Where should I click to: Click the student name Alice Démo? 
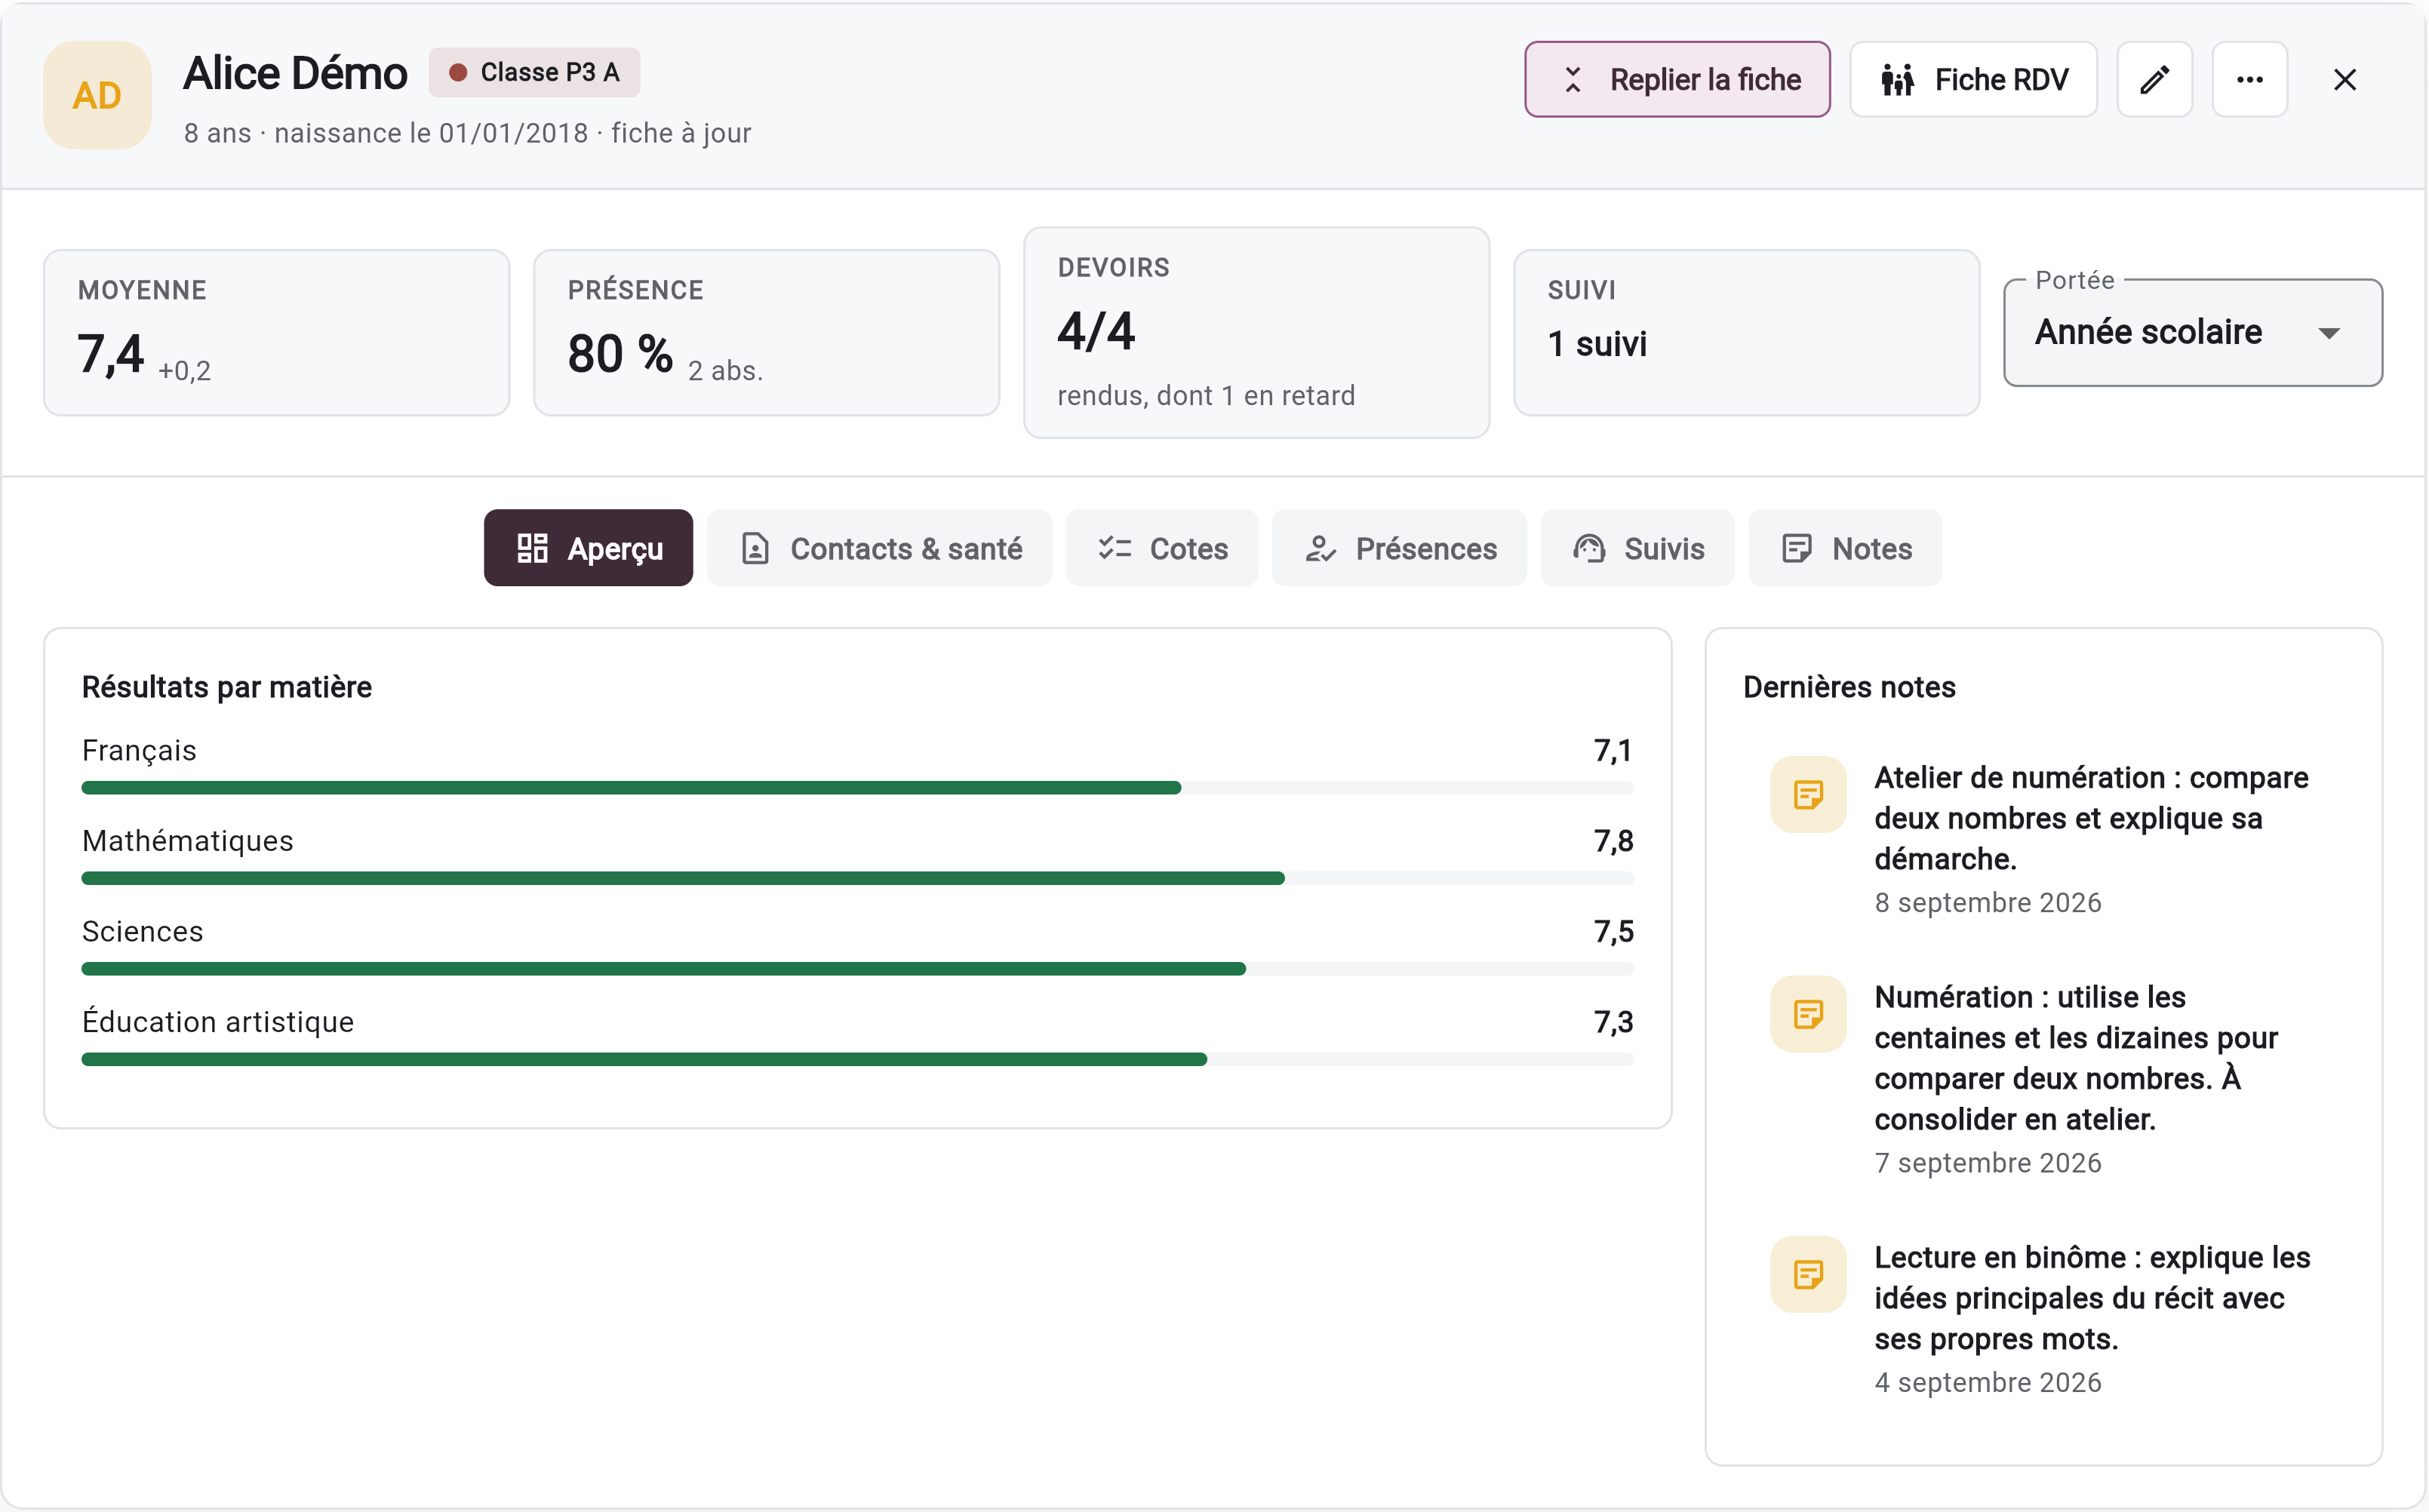[x=295, y=73]
